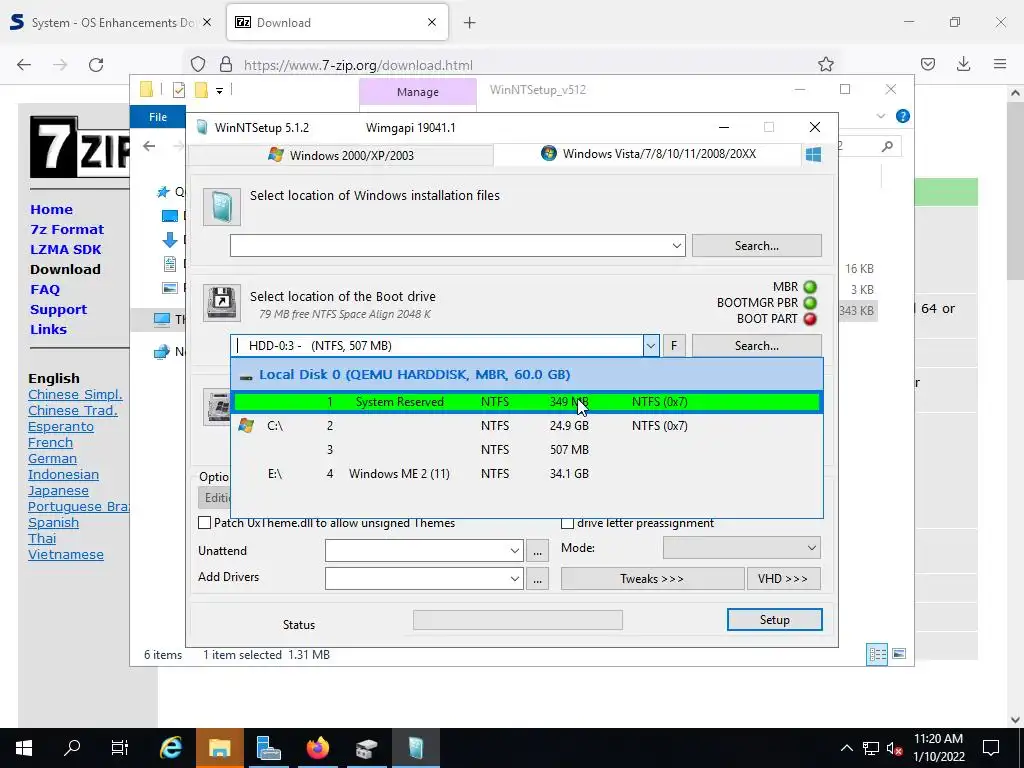Click the green MBR status indicator
This screenshot has height=768, width=1024.
[x=810, y=287]
